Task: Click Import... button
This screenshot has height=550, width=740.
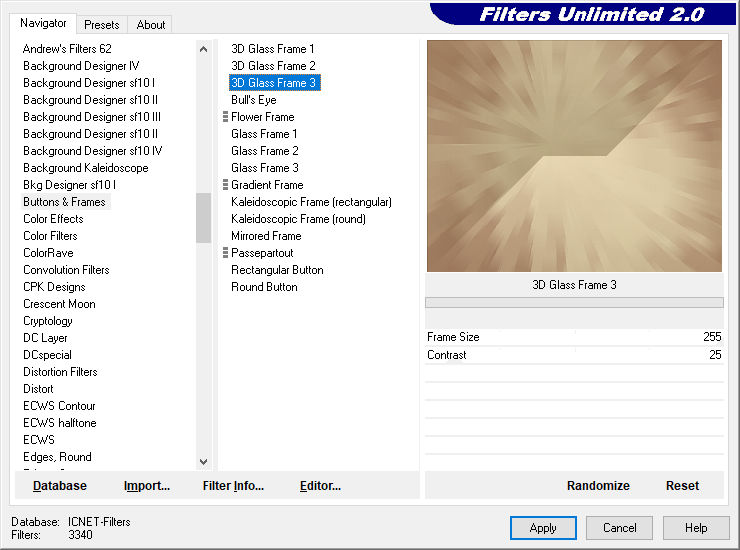Action: [147, 485]
